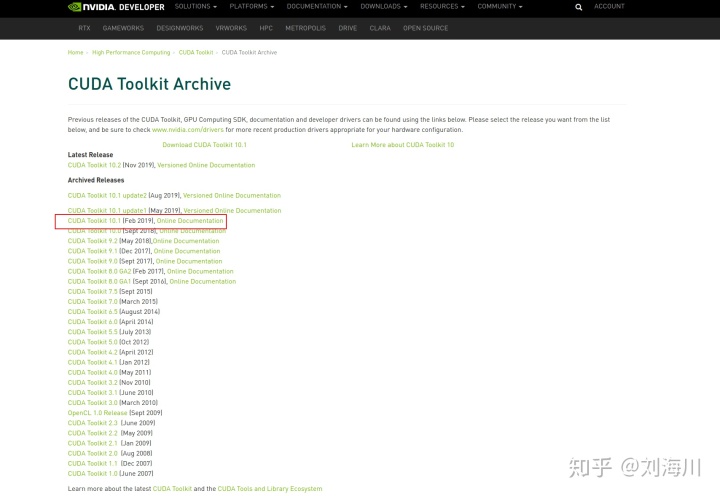This screenshot has width=720, height=496.
Task: Go to the GameWorks section
Action: click(123, 28)
